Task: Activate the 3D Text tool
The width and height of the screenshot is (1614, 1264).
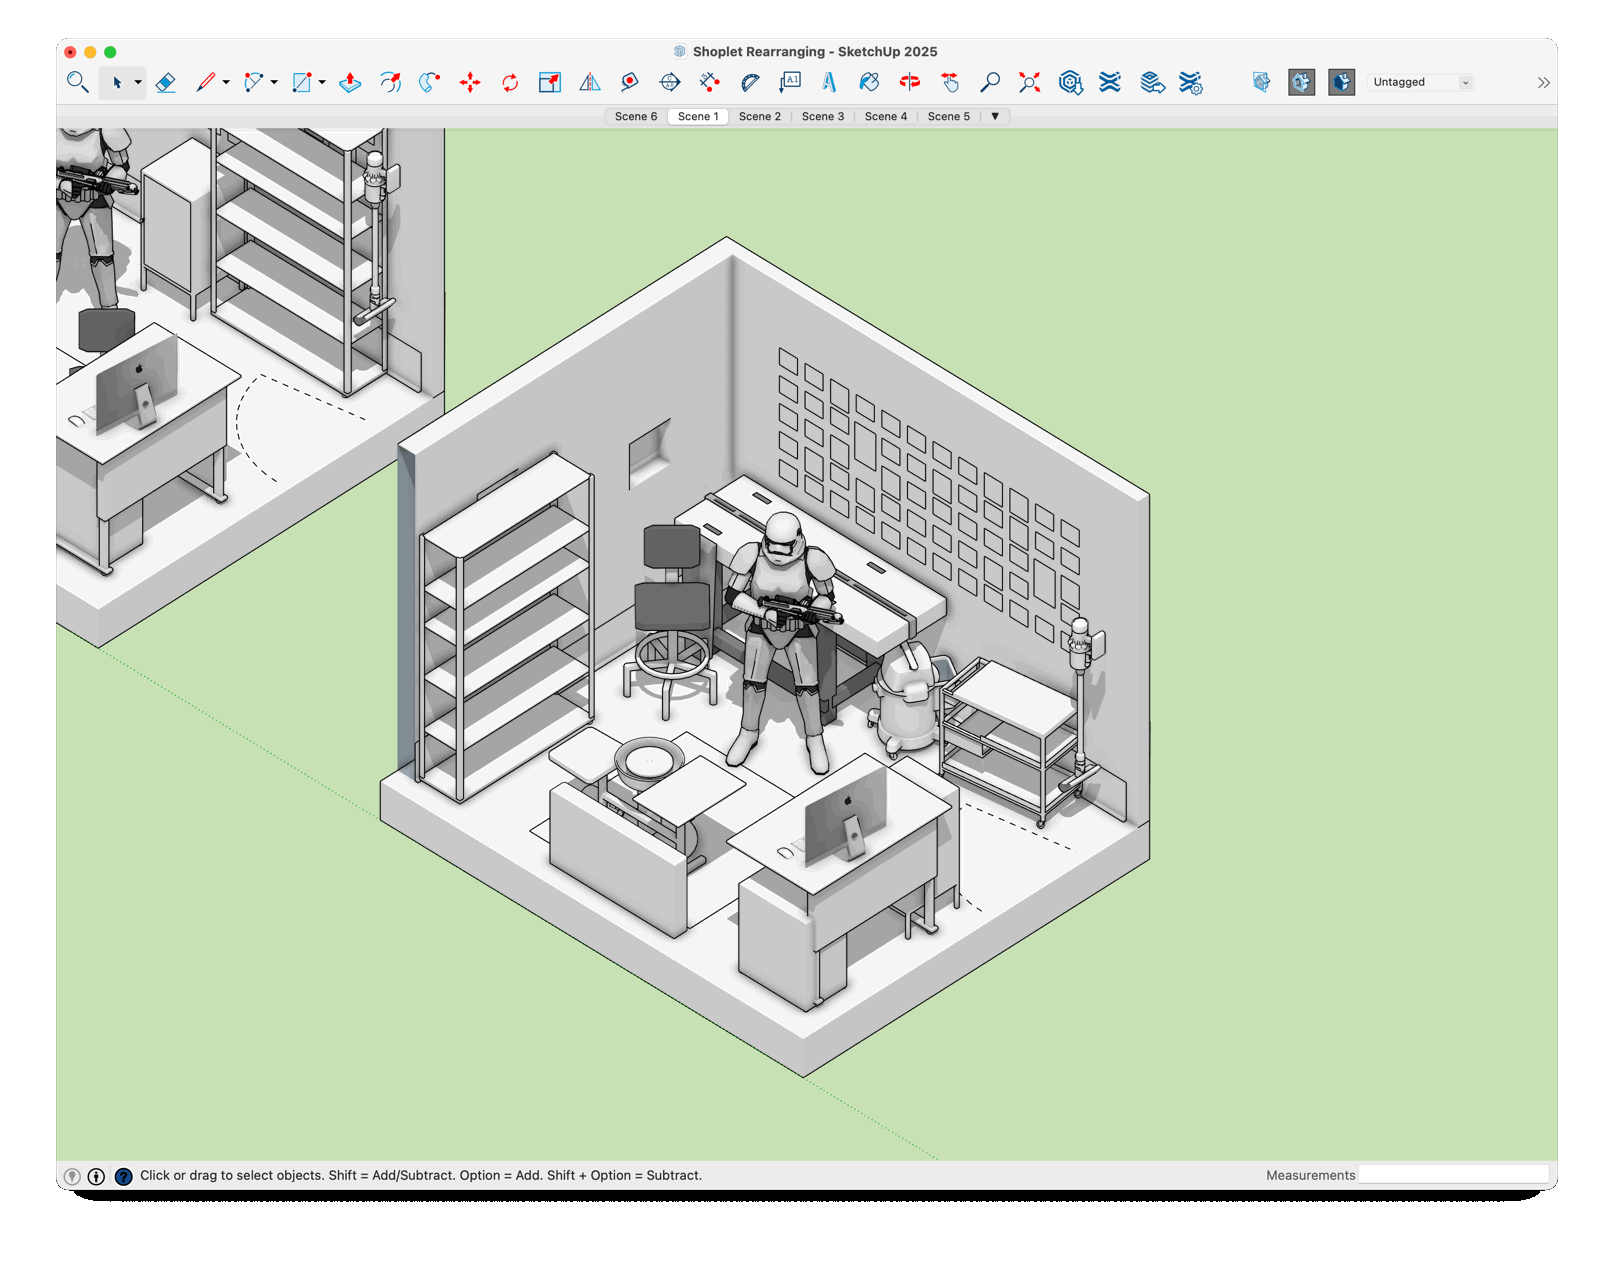Action: [830, 82]
